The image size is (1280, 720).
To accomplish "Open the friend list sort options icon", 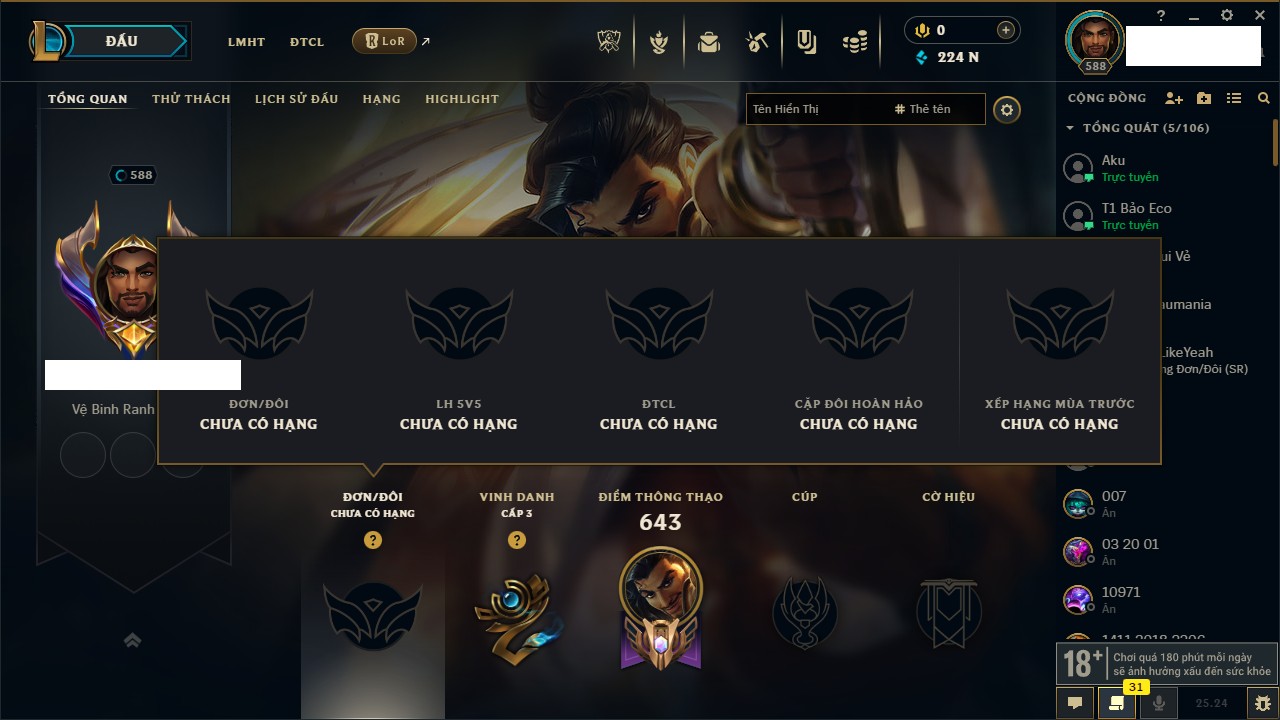I will (1234, 98).
